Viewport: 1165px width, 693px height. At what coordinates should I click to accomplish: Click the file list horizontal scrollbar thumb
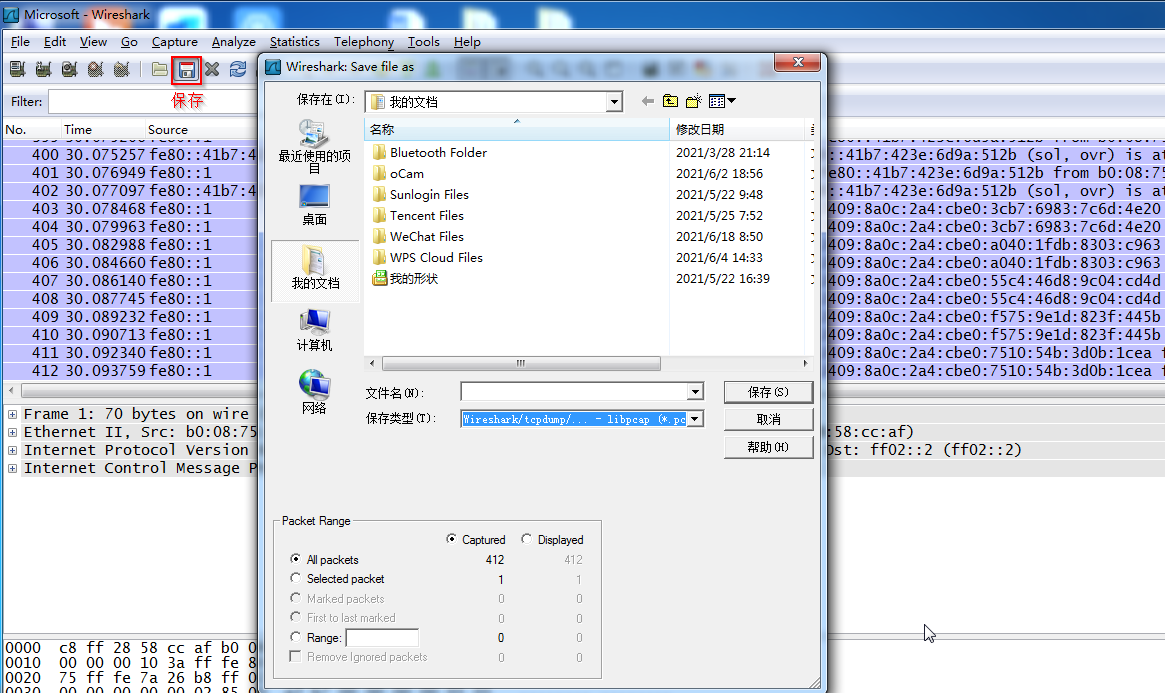[521, 363]
